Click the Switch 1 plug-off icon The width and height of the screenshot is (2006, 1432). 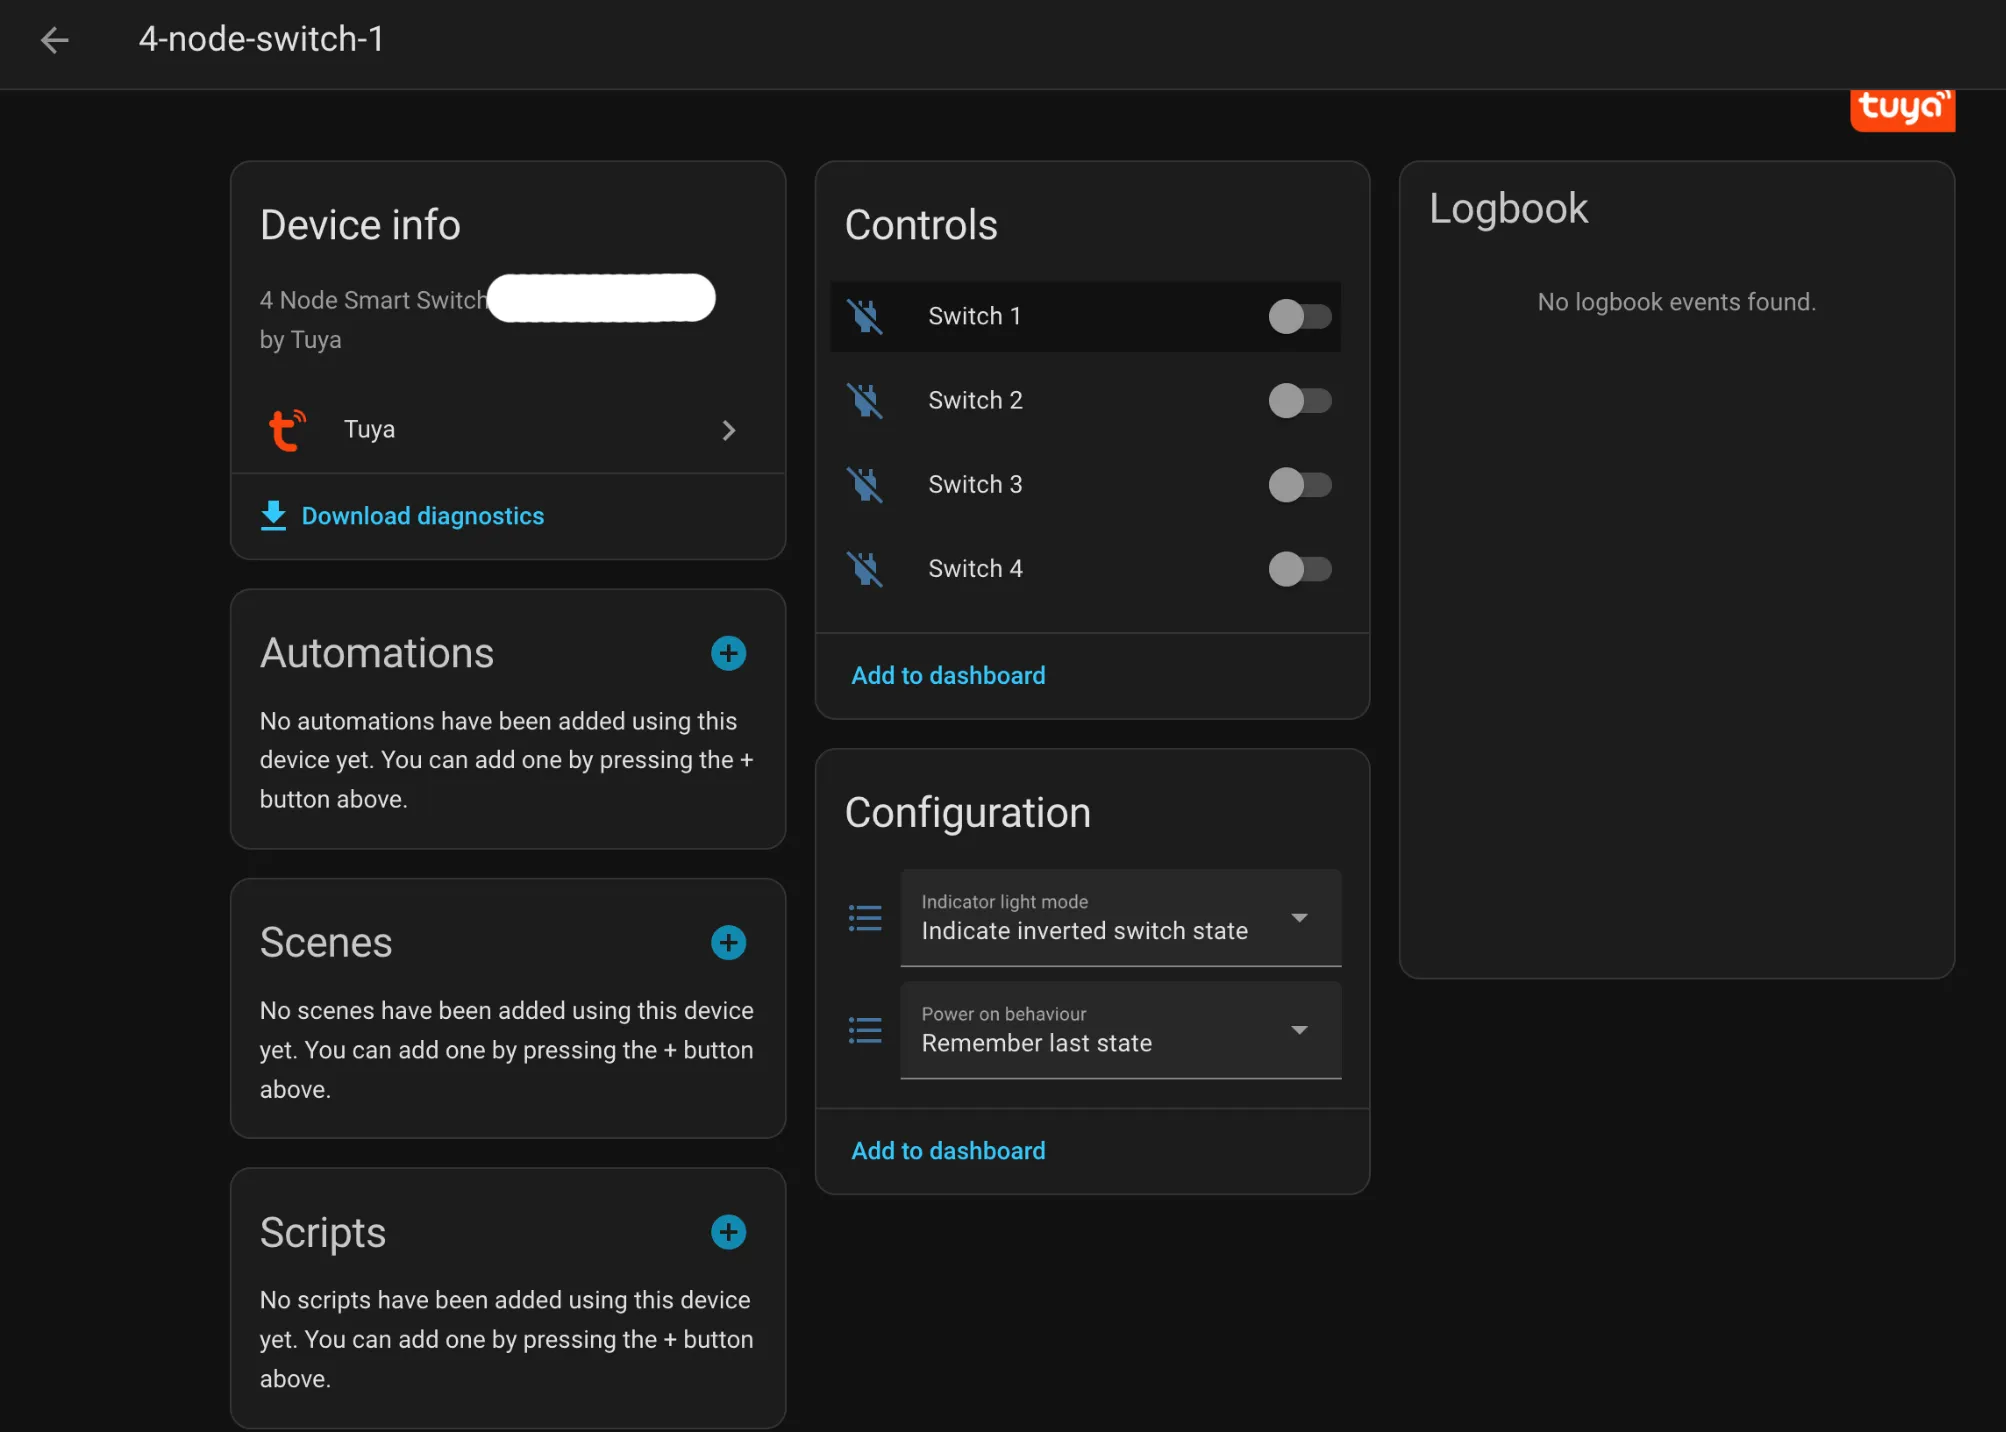click(x=865, y=317)
